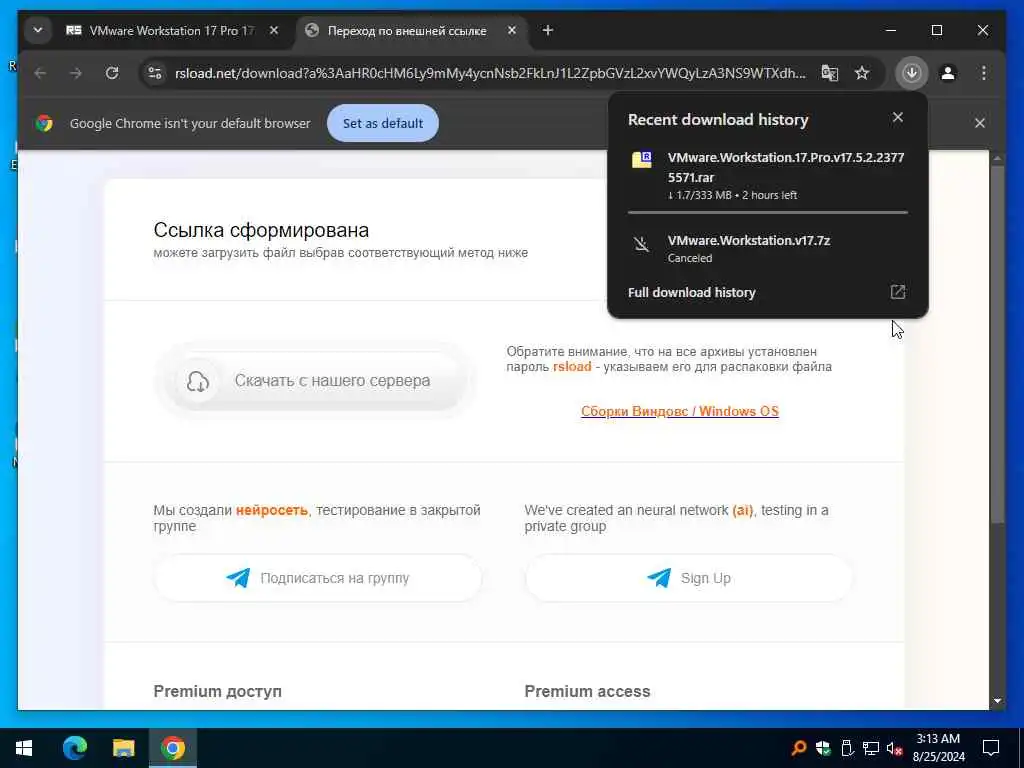Screen dimensions: 1024x768
Task: Open the Chrome profile avatar
Action: [948, 73]
